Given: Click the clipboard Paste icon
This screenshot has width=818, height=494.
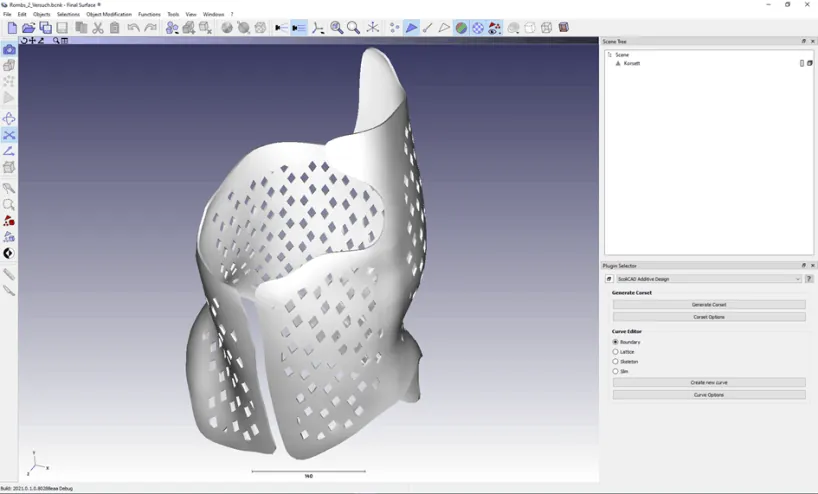Looking at the screenshot, I should (x=114, y=28).
